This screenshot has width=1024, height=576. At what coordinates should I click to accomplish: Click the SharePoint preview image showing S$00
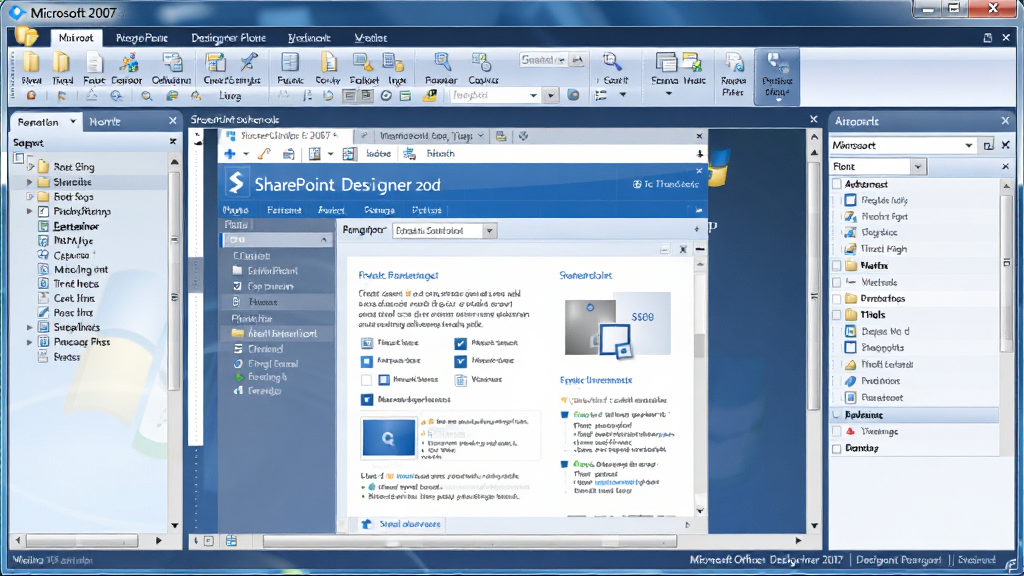click(617, 325)
